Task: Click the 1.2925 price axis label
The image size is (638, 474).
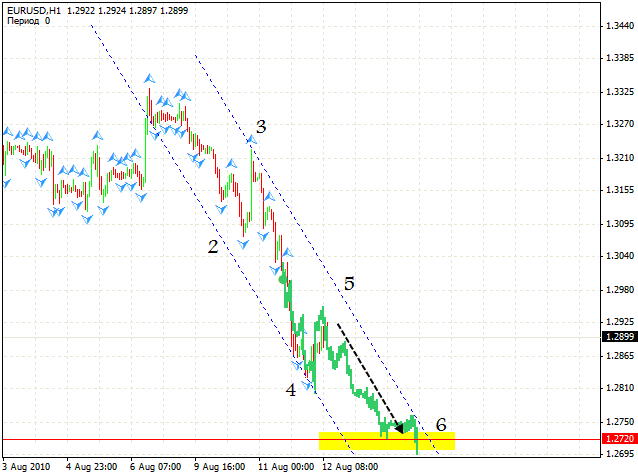Action: 620,322
